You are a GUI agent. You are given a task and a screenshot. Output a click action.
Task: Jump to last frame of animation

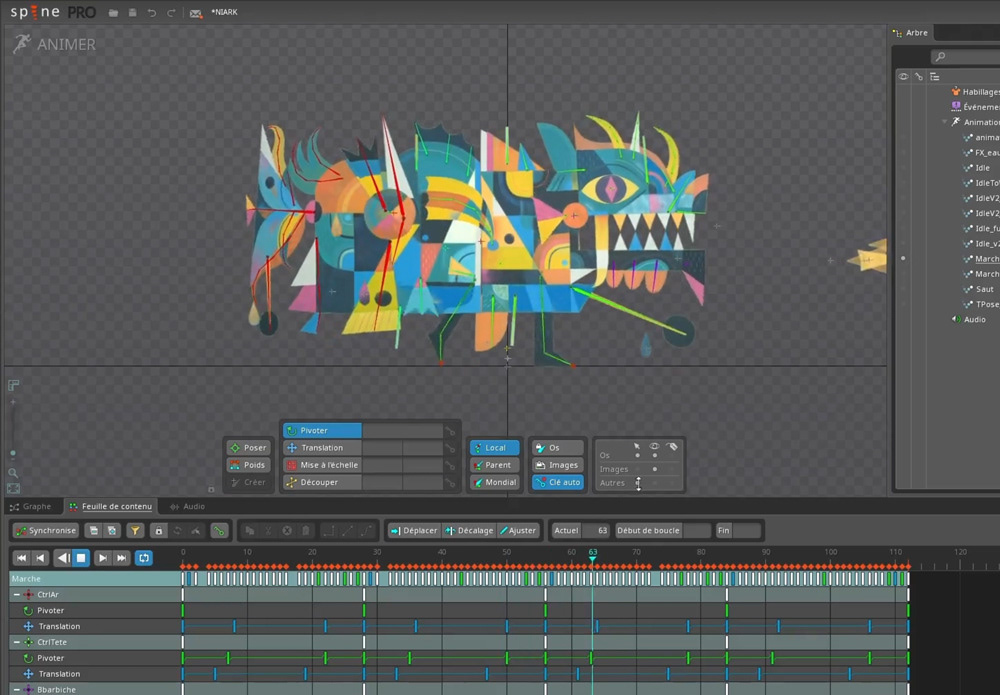click(x=121, y=558)
